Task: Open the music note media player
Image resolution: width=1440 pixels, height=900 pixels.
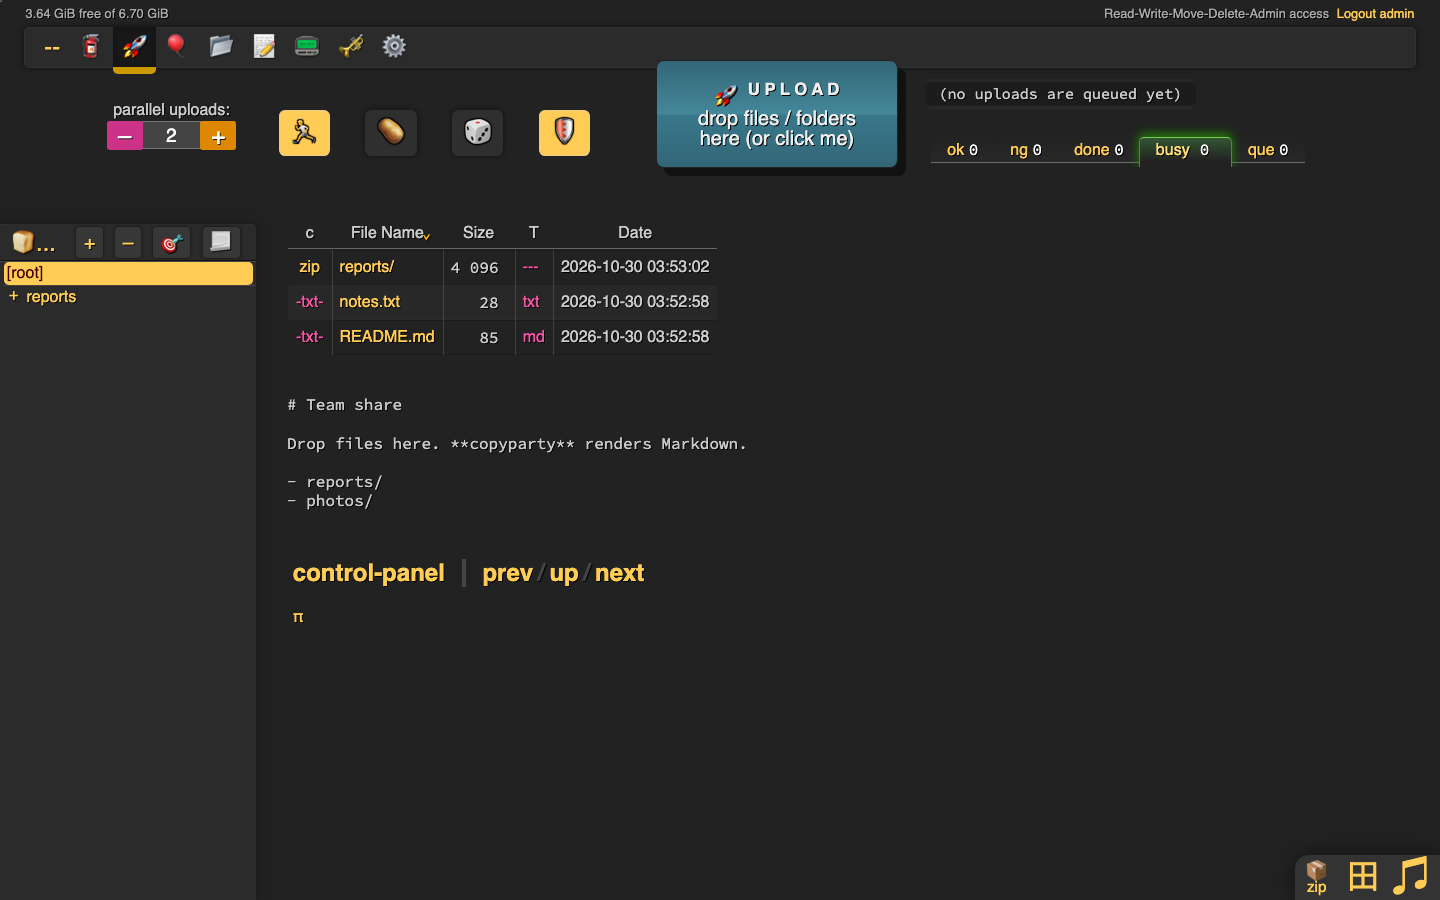Action: click(1410, 876)
